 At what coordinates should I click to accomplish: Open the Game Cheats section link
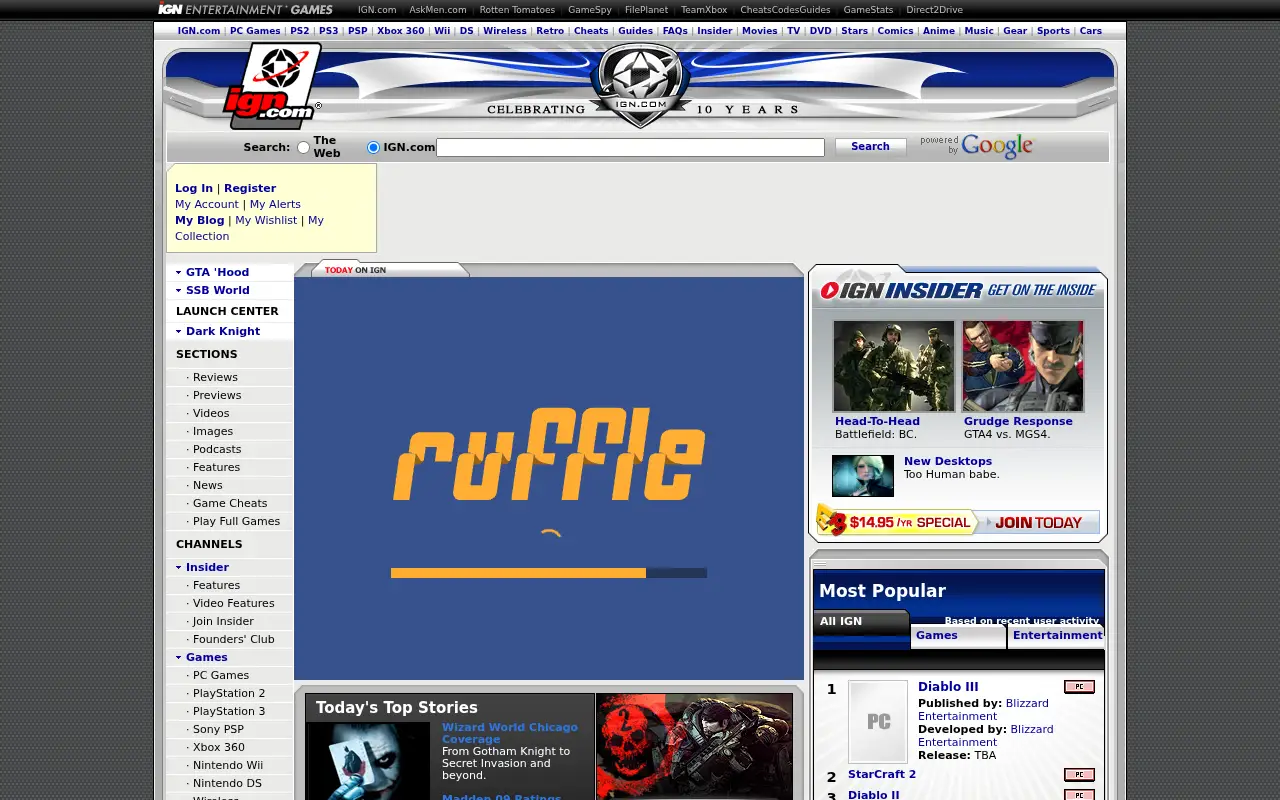[x=230, y=503]
